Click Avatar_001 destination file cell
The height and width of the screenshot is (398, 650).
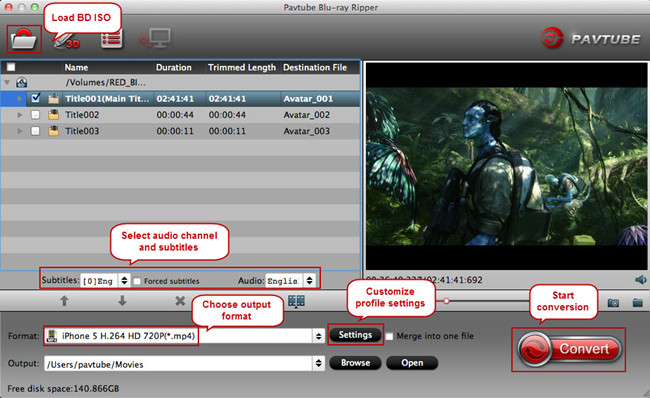(x=308, y=99)
